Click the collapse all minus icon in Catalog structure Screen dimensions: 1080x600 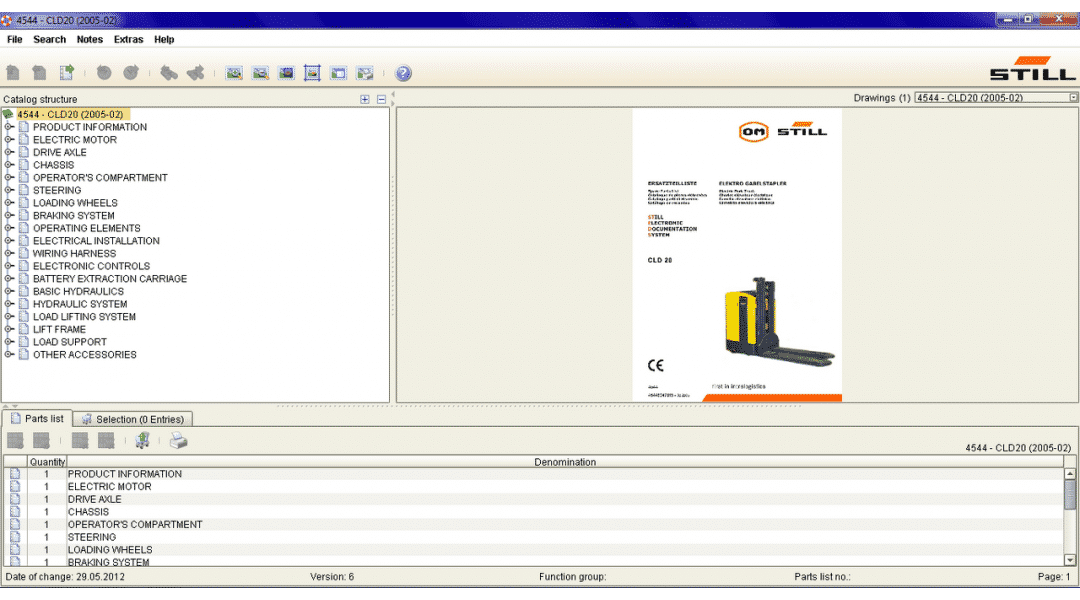tap(382, 99)
